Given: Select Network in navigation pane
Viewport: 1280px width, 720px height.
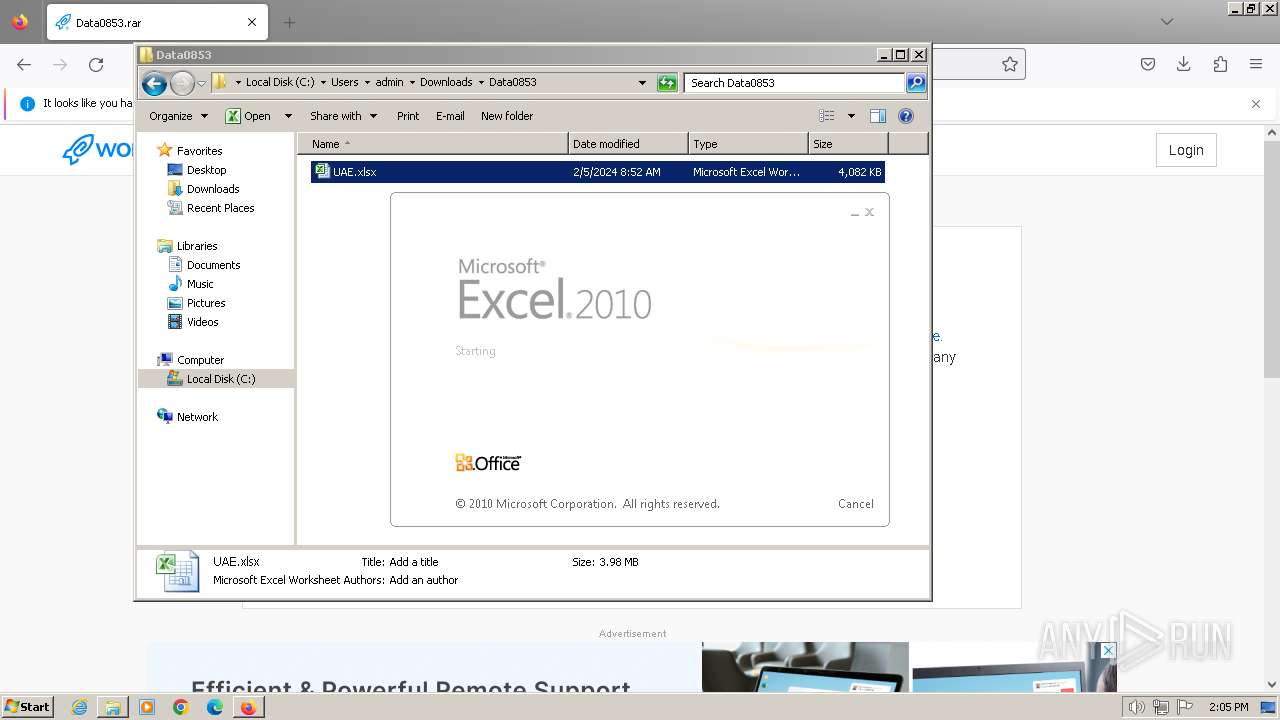Looking at the screenshot, I should click(197, 417).
